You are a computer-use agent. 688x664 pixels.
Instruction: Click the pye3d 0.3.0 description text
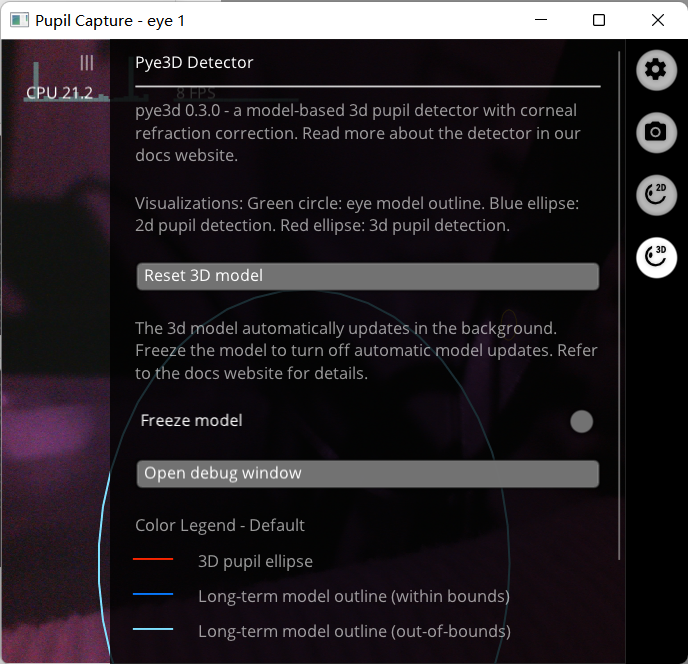358,133
